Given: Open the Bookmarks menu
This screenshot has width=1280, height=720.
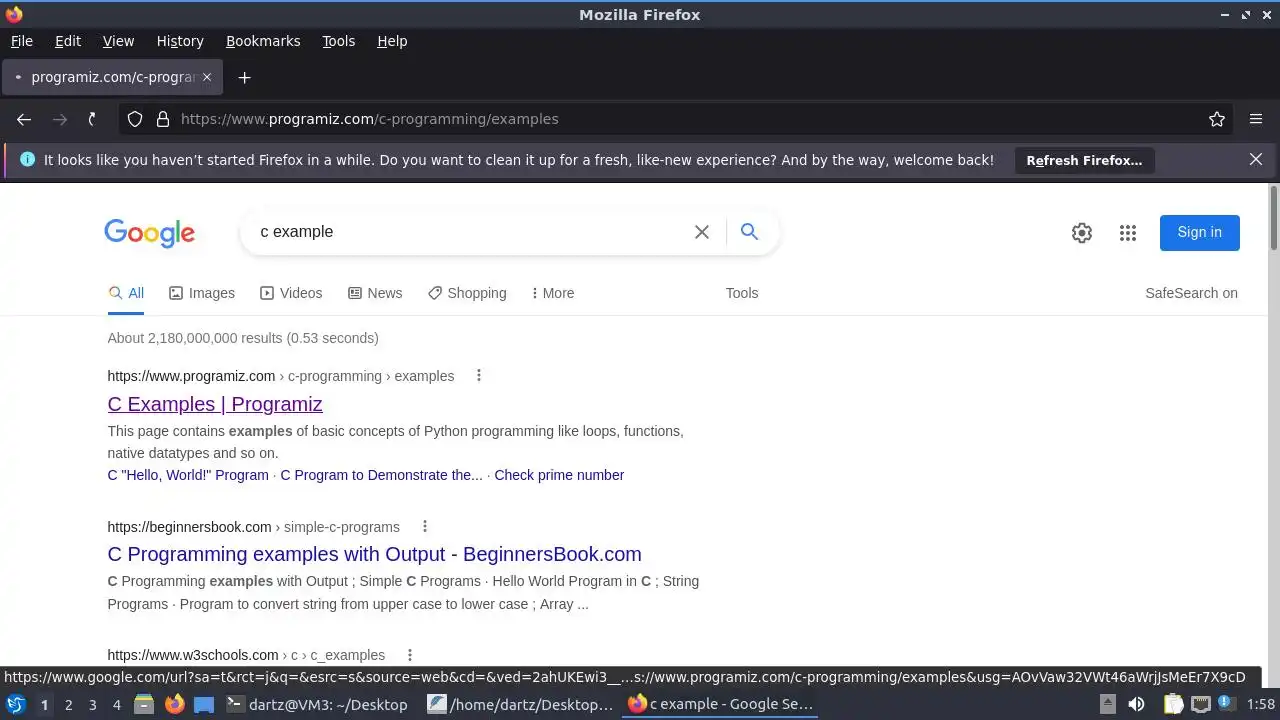Looking at the screenshot, I should click(263, 41).
